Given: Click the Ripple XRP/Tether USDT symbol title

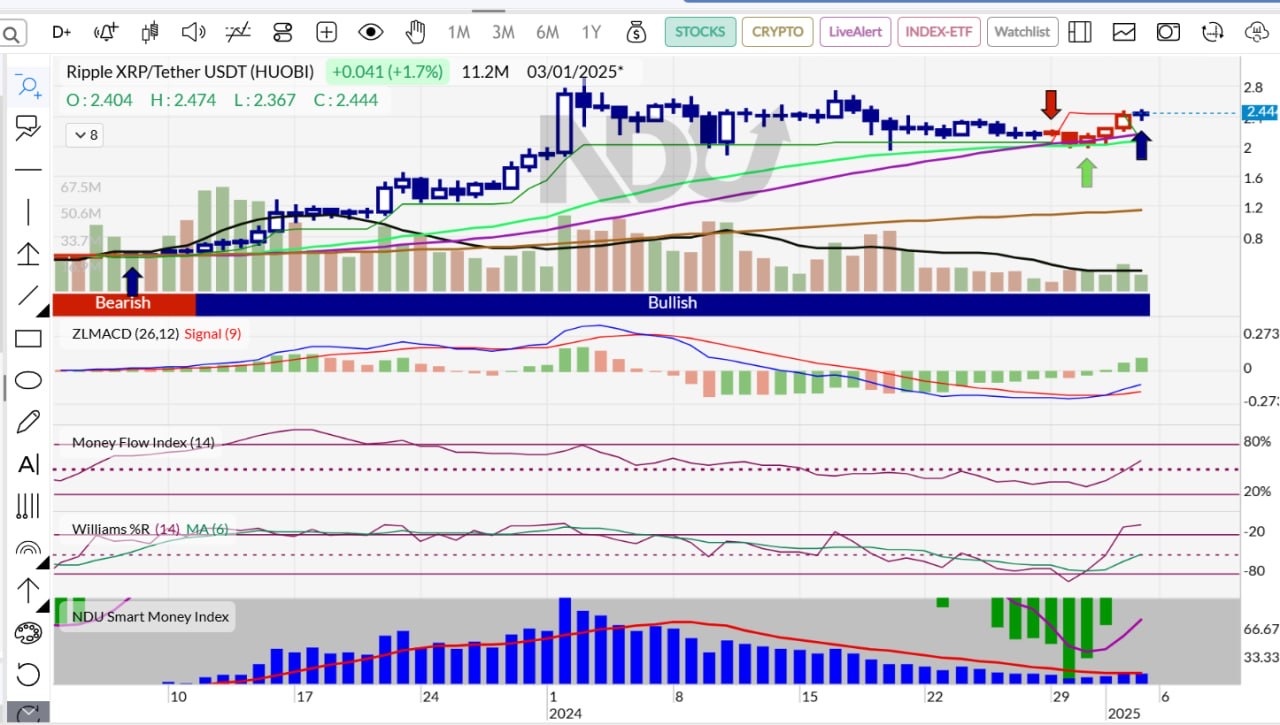Looking at the screenshot, I should 190,72.
